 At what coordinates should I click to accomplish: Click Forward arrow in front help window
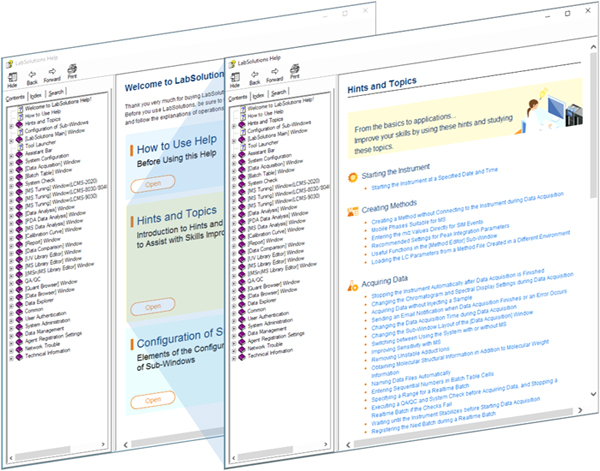(275, 72)
